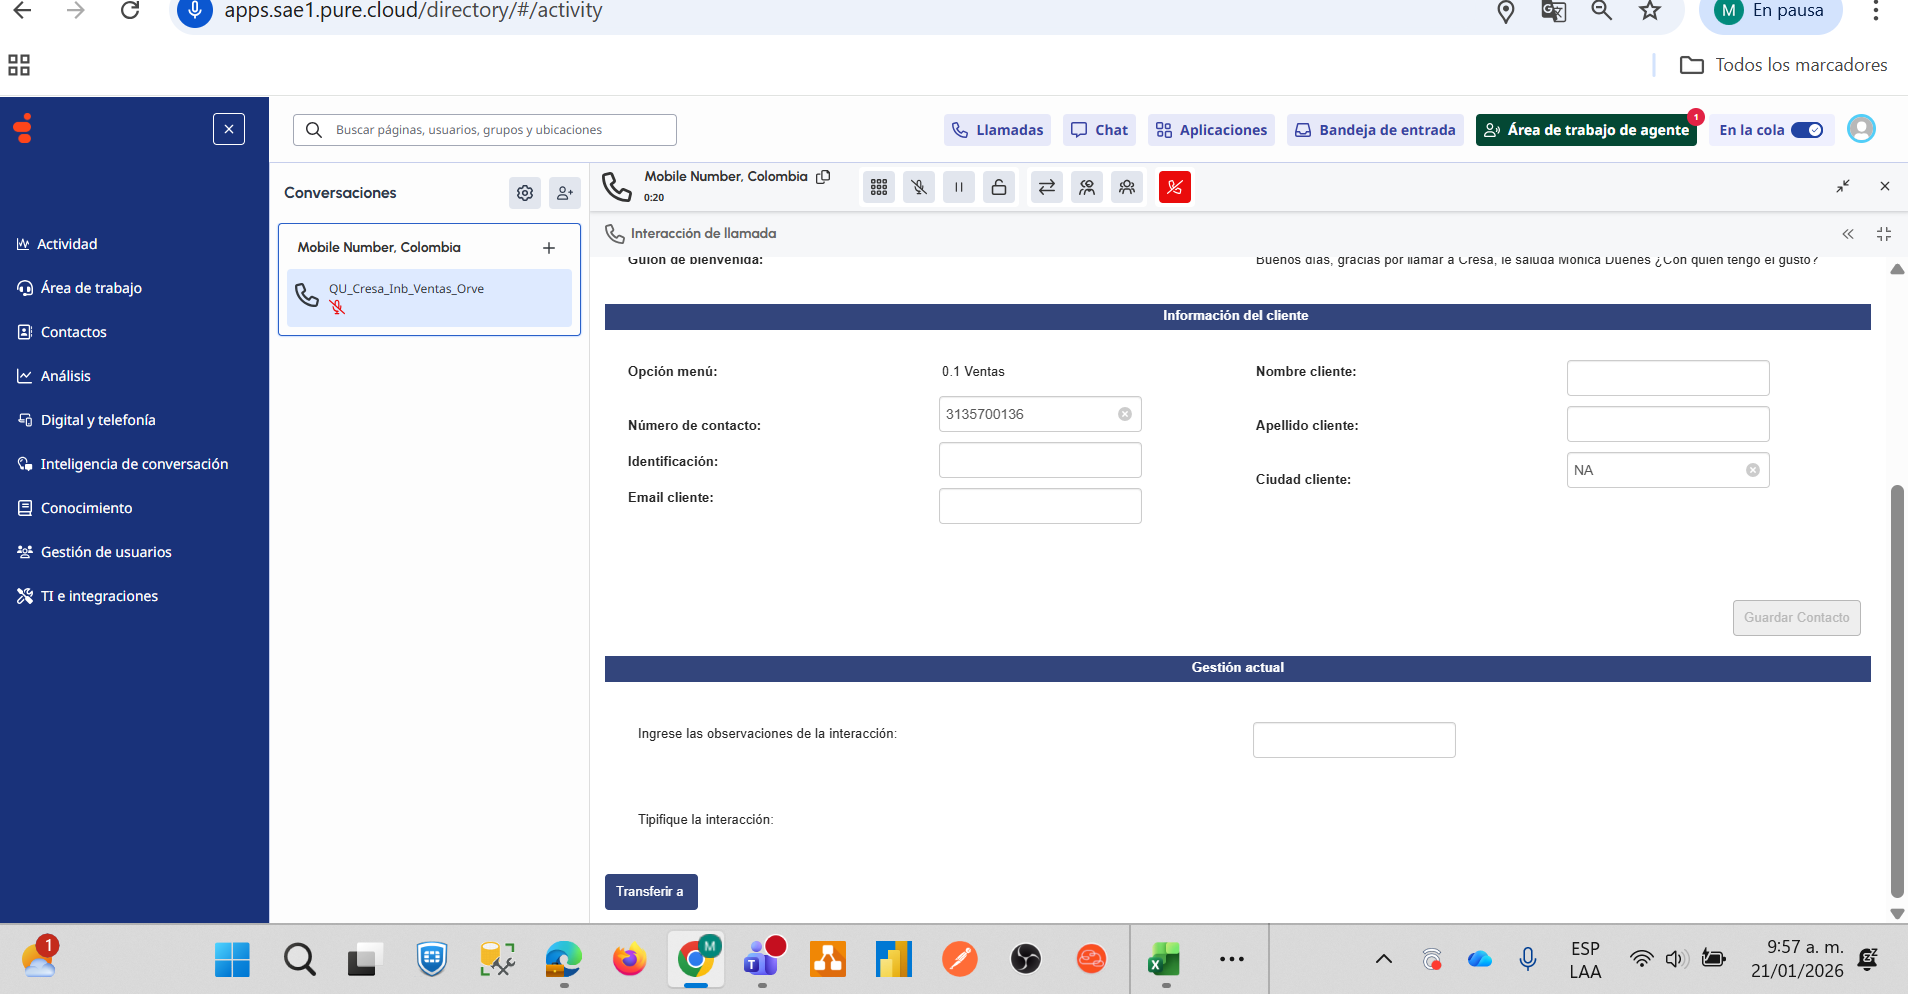Open the Llamadas panel
Viewport: 1908px width, 994px height.
tap(997, 130)
